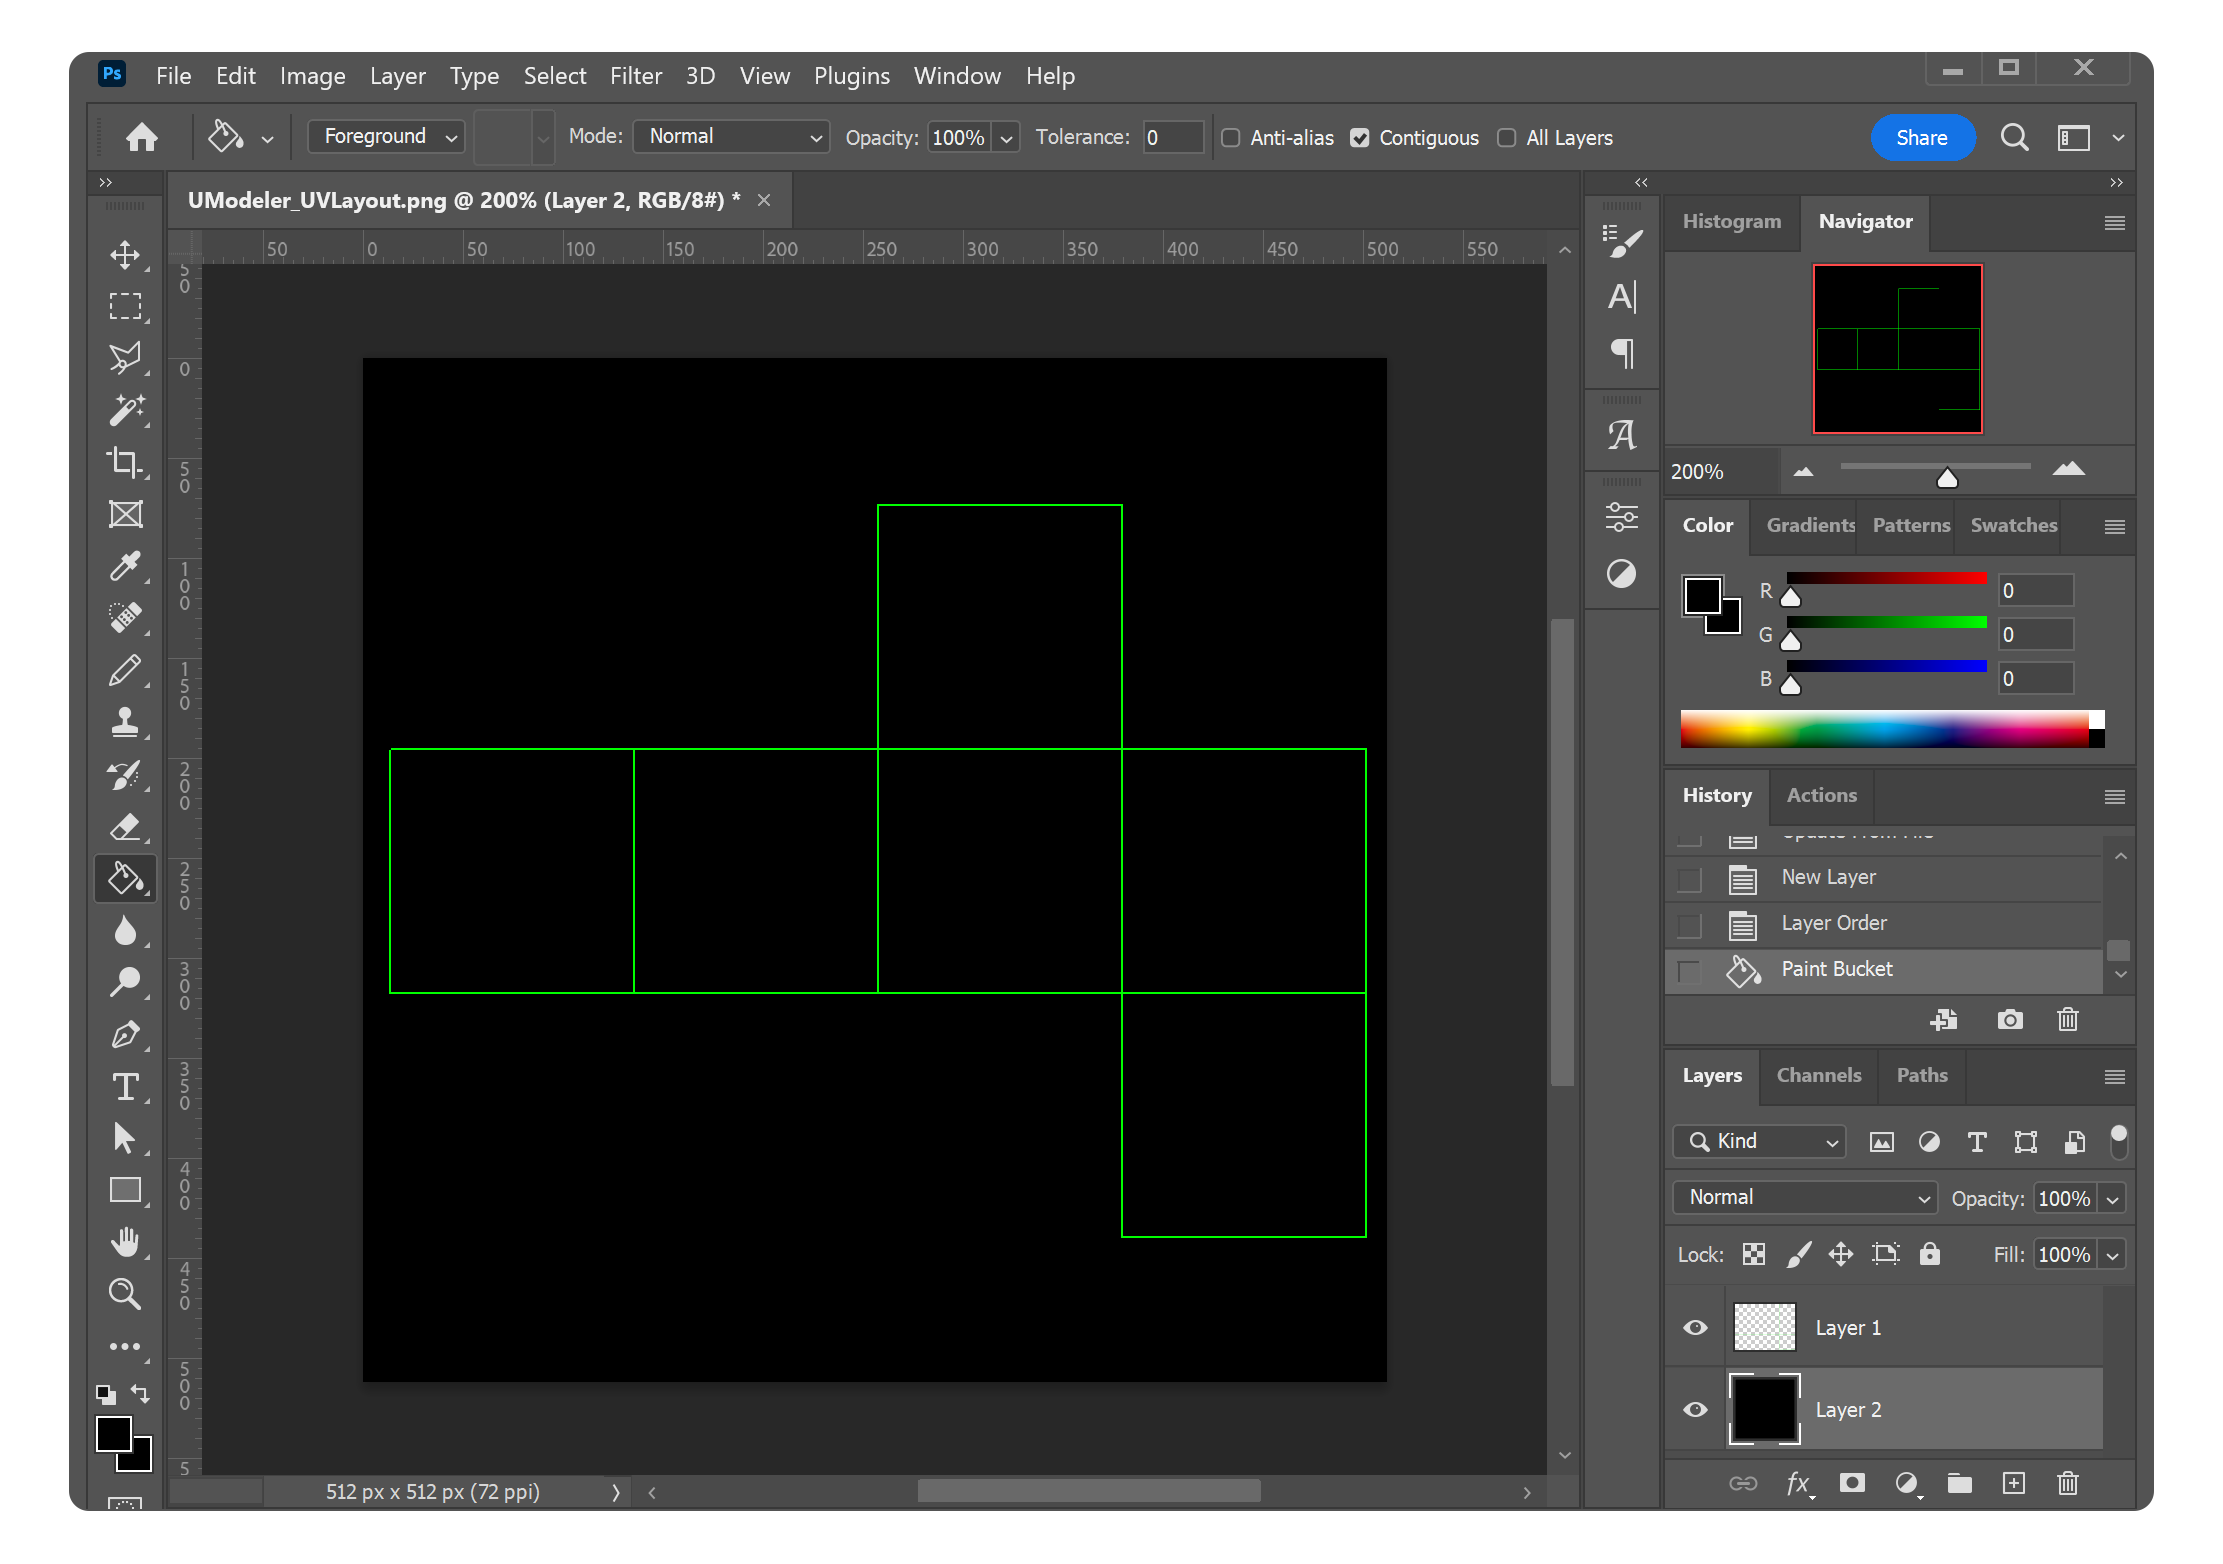Select the Pen tool
Image resolution: width=2223 pixels, height=1564 pixels.
pyautogui.click(x=125, y=1035)
